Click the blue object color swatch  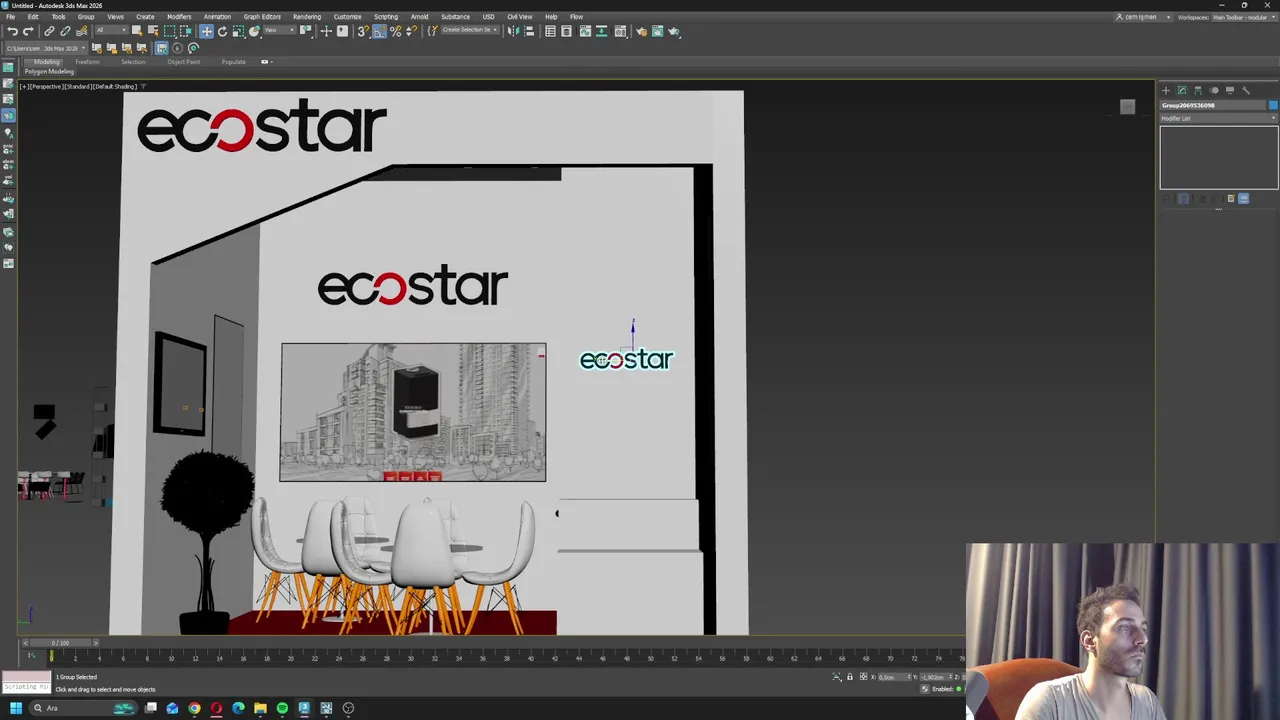(1273, 105)
